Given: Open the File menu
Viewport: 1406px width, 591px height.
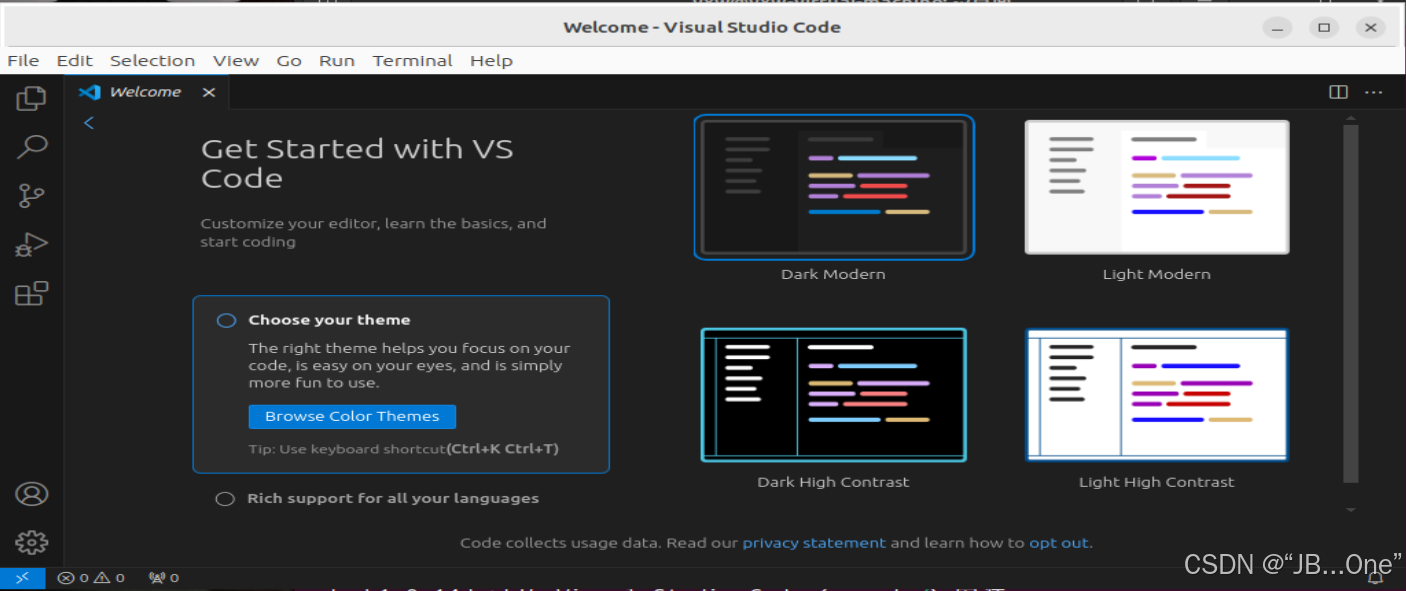Looking at the screenshot, I should tap(23, 61).
